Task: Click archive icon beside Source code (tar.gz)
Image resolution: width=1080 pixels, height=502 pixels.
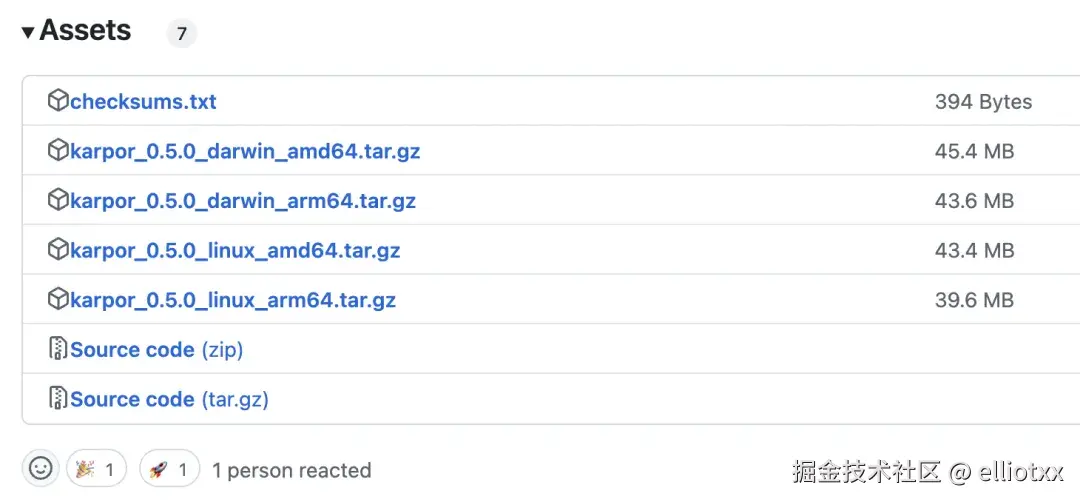Action: [58, 399]
